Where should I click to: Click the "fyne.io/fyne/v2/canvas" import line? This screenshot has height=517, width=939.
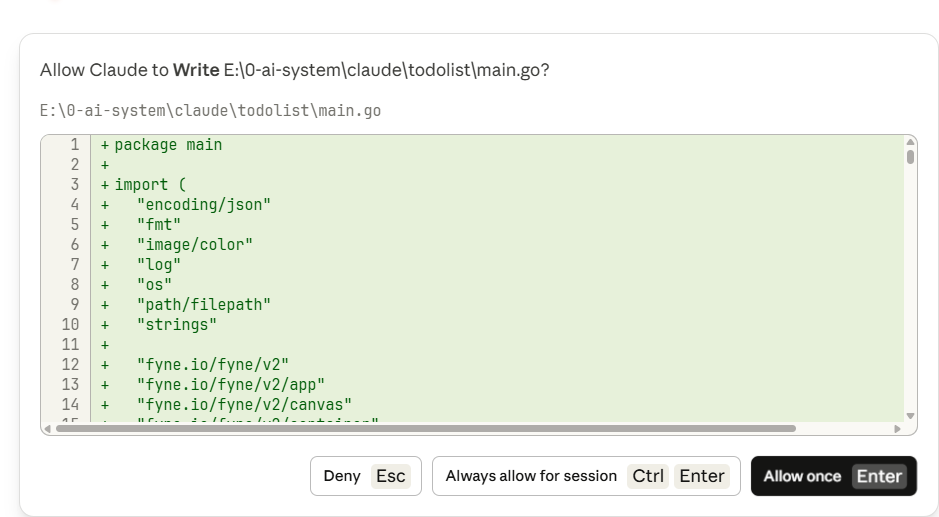(244, 405)
